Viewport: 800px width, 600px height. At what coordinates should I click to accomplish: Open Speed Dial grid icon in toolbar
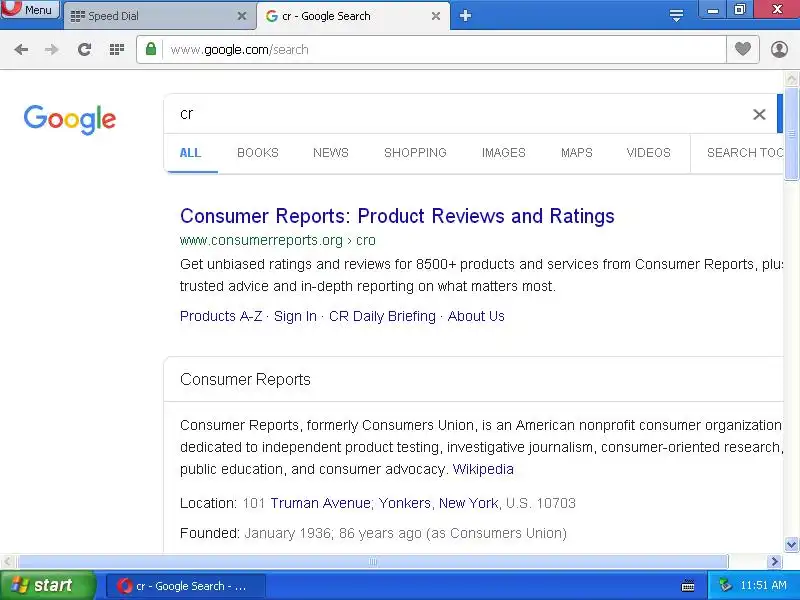117,49
